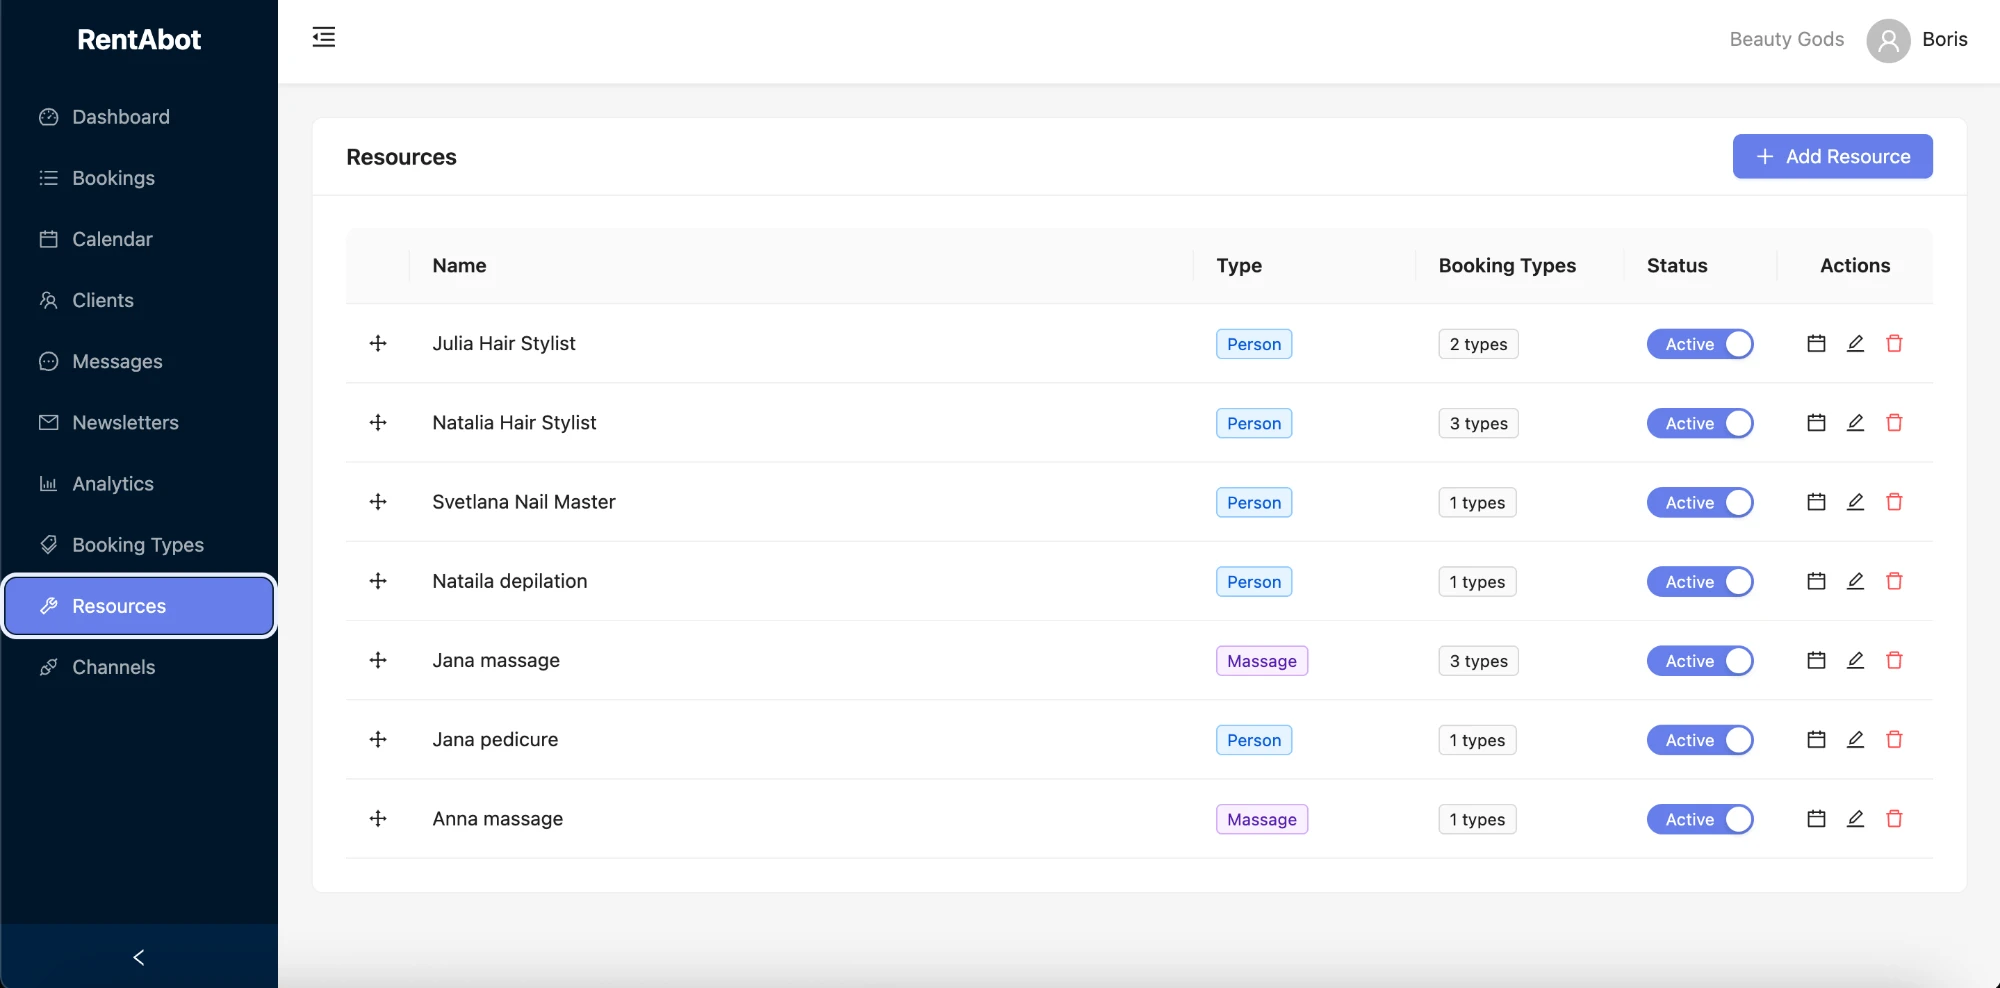Image resolution: width=2000 pixels, height=988 pixels.
Task: Open calendar for Anna massage
Action: [1816, 818]
